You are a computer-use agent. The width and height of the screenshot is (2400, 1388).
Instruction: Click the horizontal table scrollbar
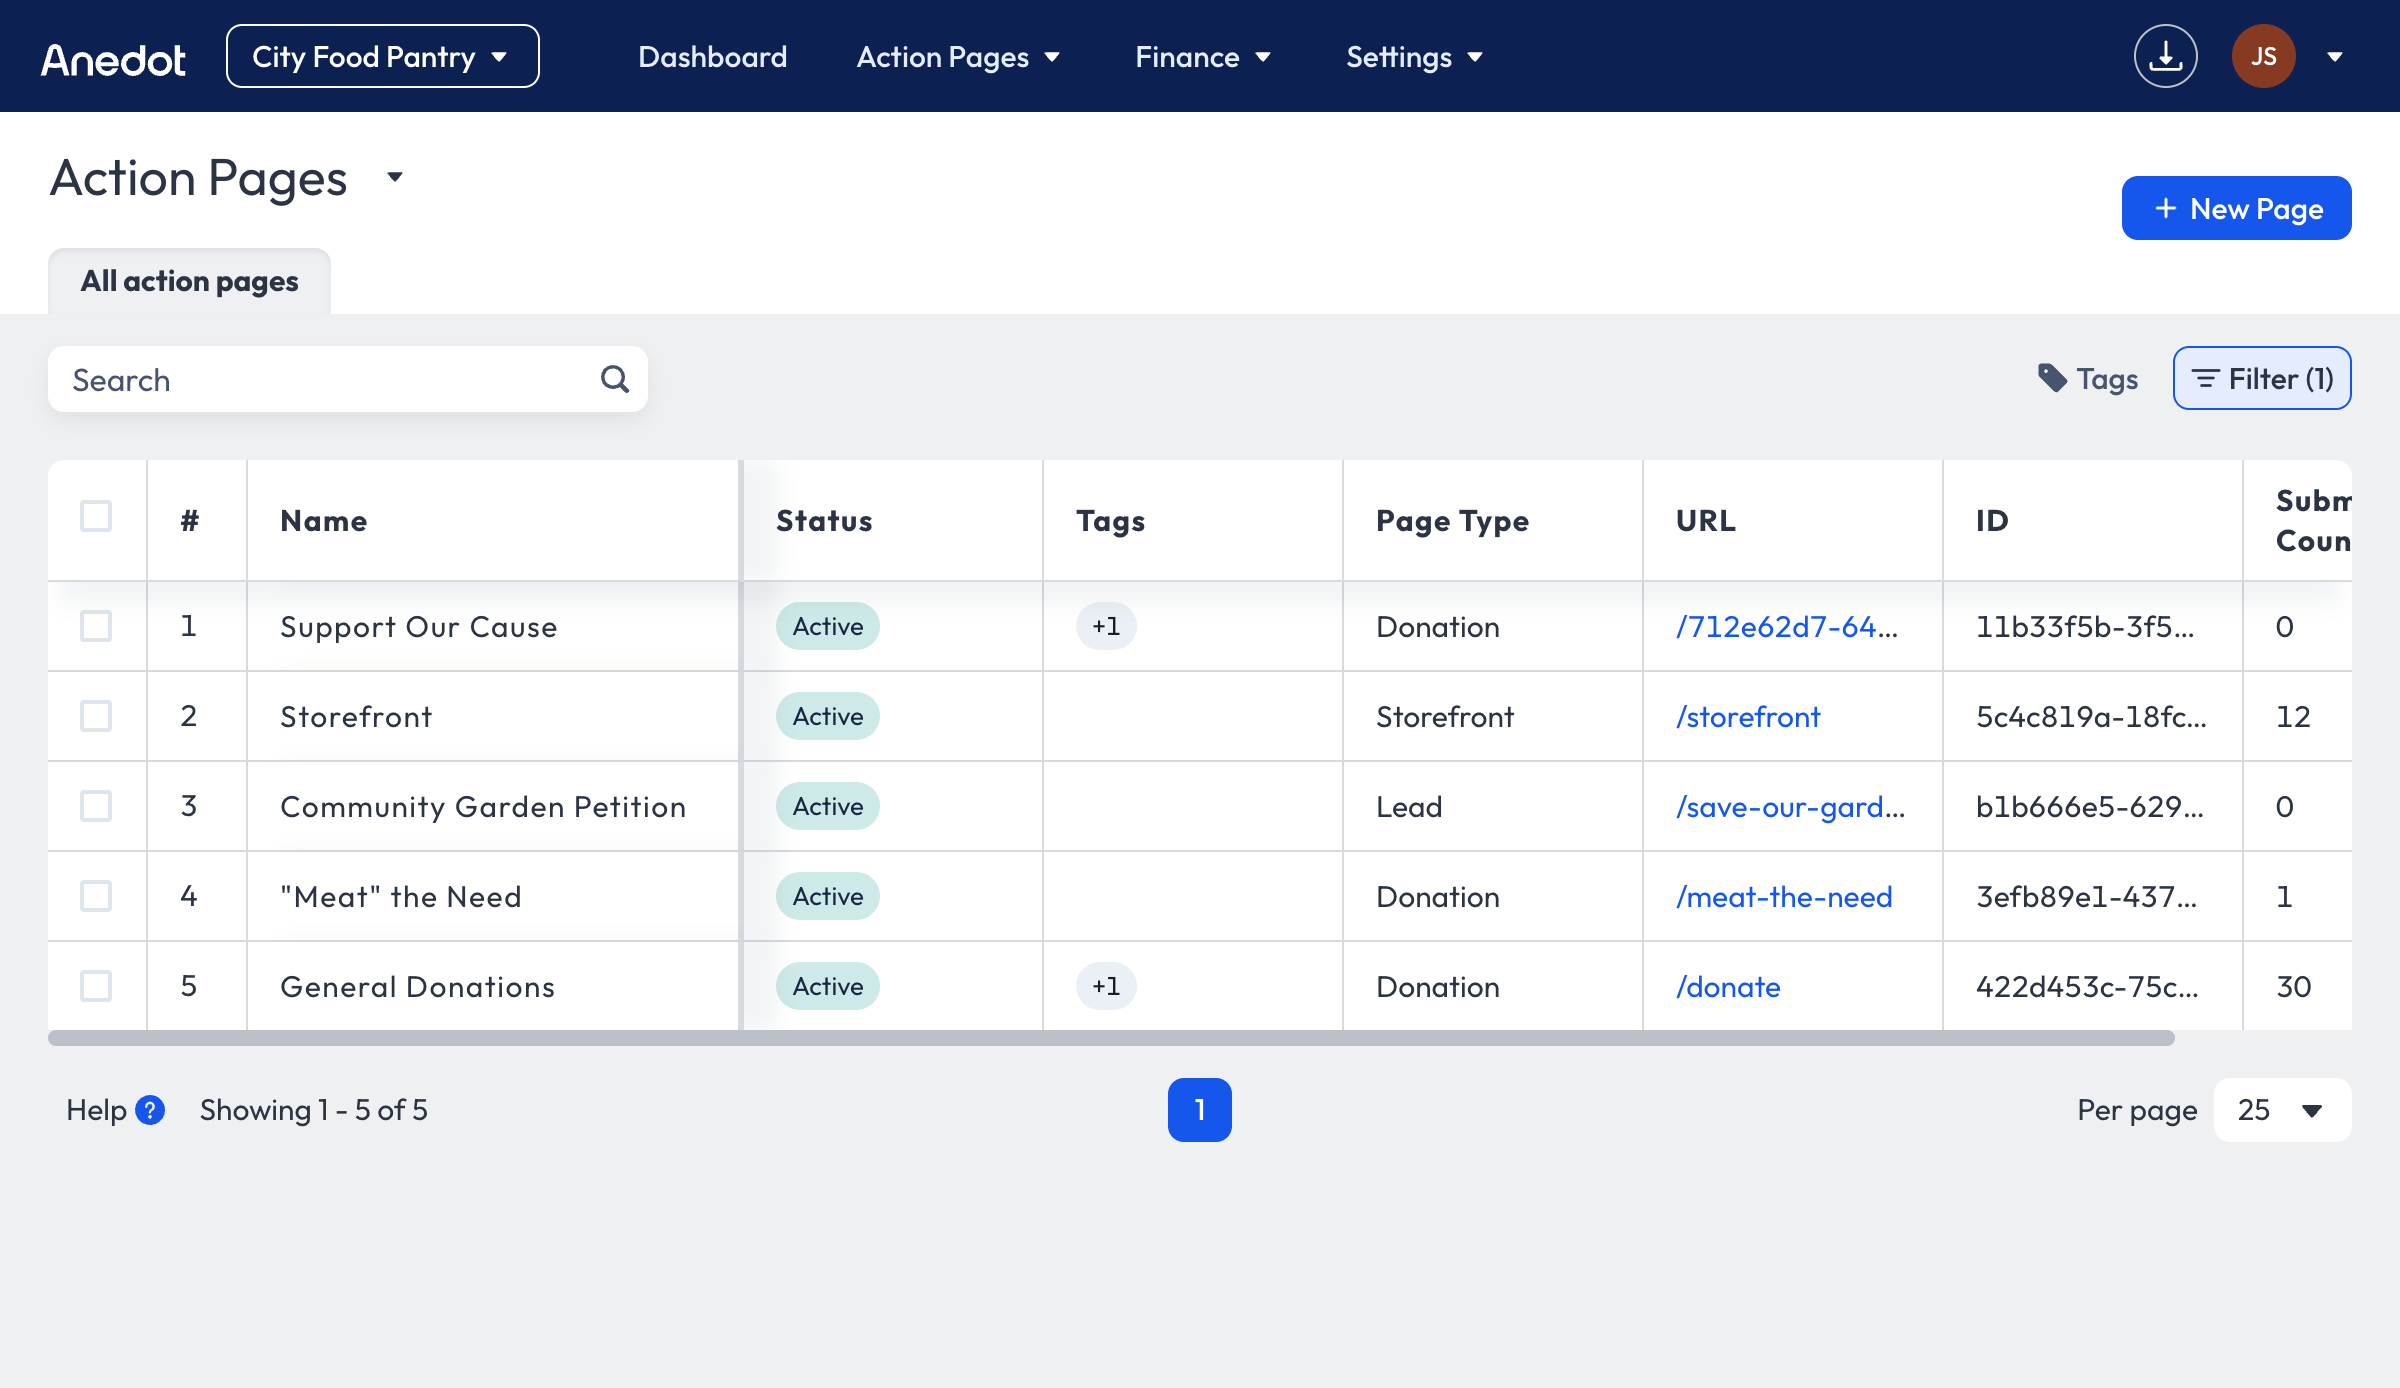pyautogui.click(x=1110, y=1038)
